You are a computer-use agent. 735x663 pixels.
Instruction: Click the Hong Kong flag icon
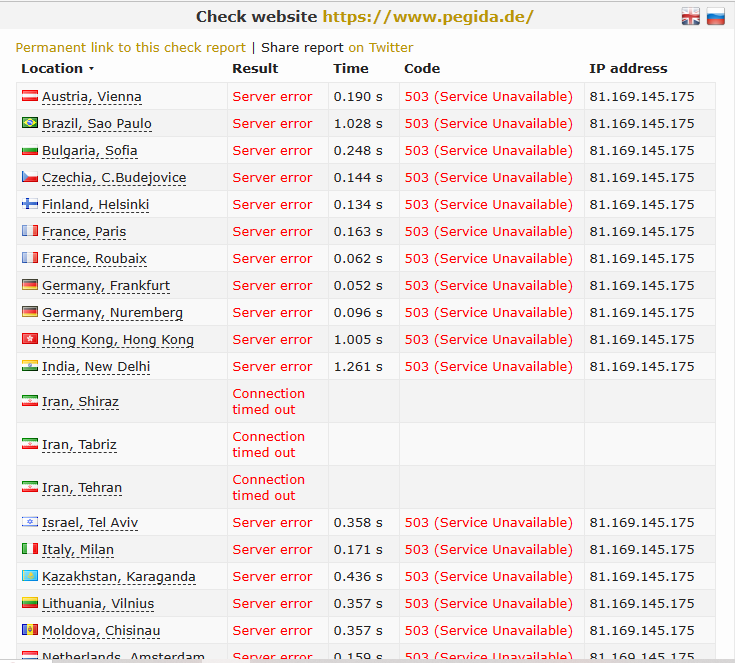[30, 339]
